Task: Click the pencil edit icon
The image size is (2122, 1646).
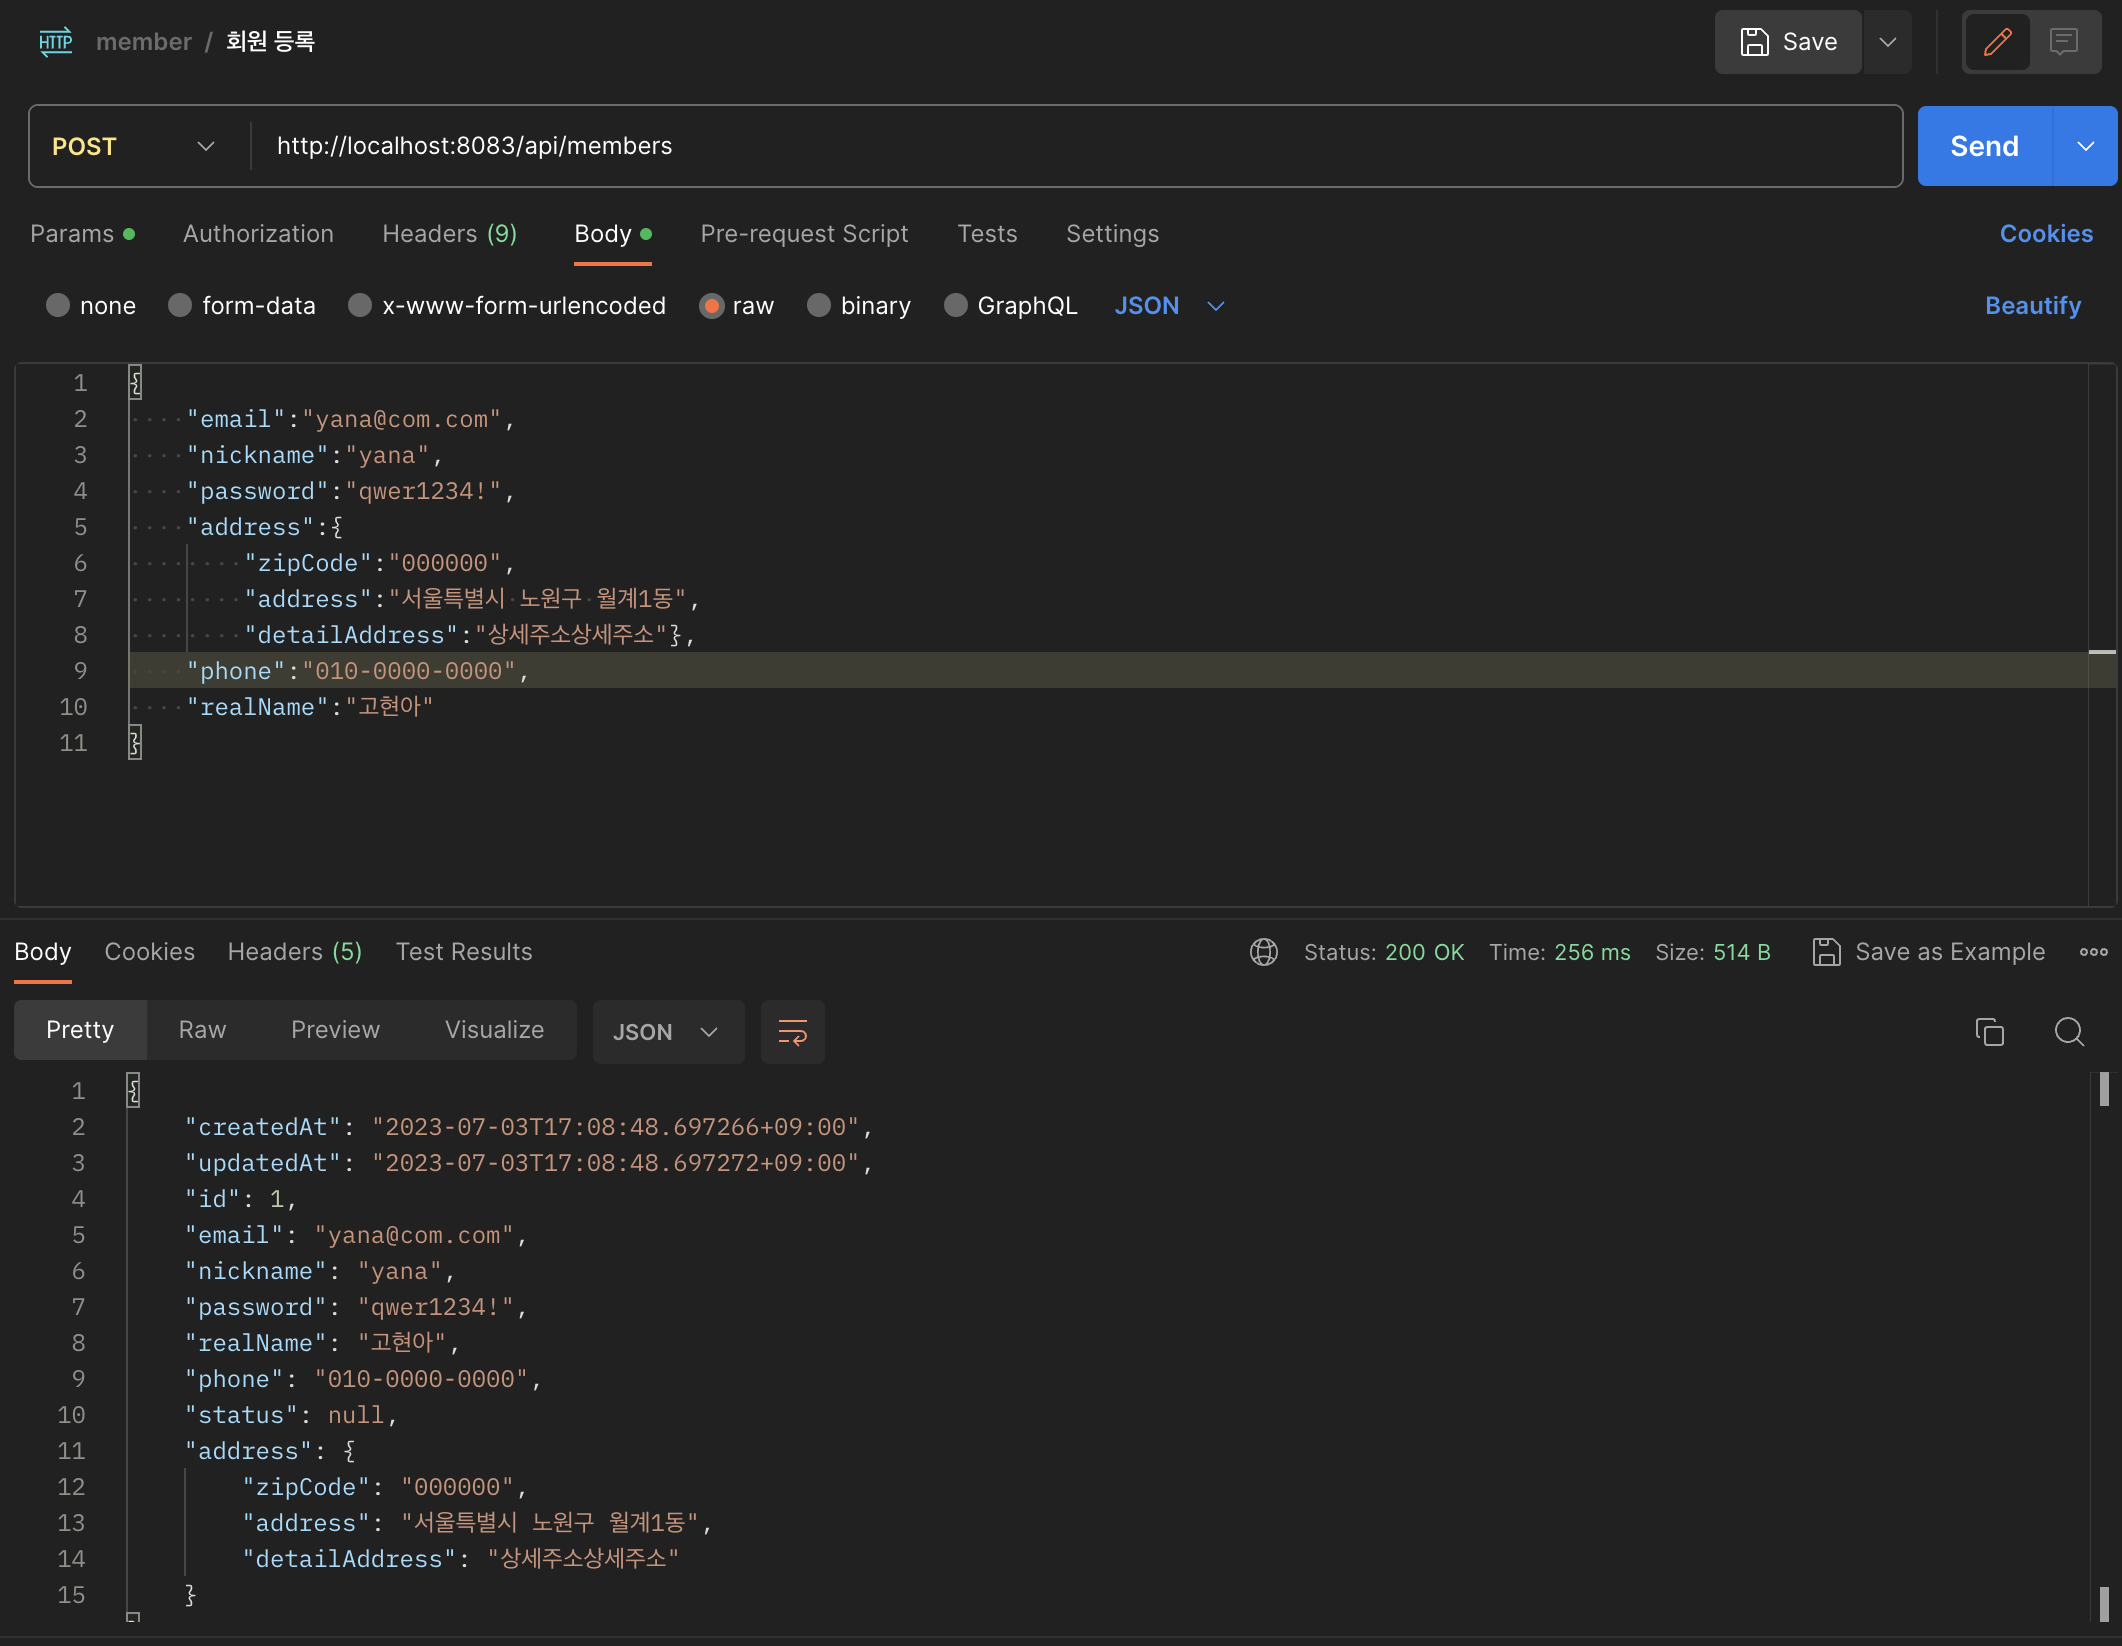Action: click(x=1997, y=42)
